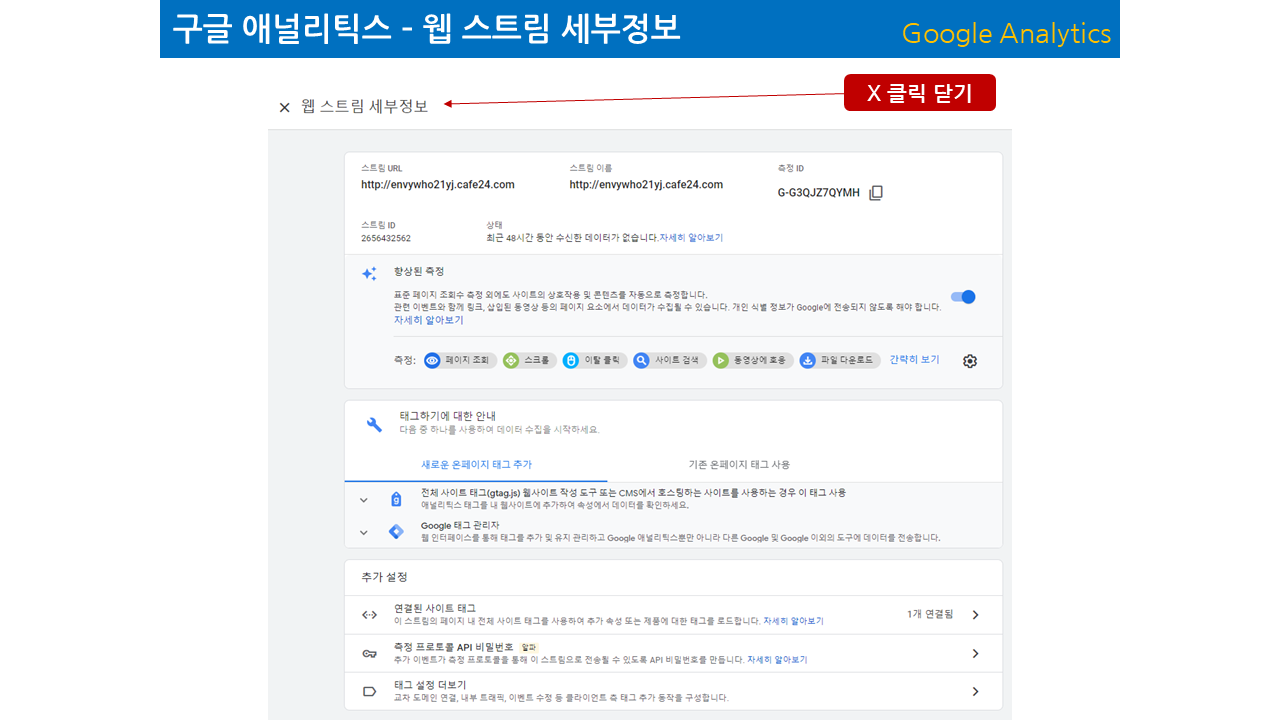Open 측정 프로토콜 API 비밀번호 chevron
This screenshot has width=1280, height=720.
[x=975, y=654]
